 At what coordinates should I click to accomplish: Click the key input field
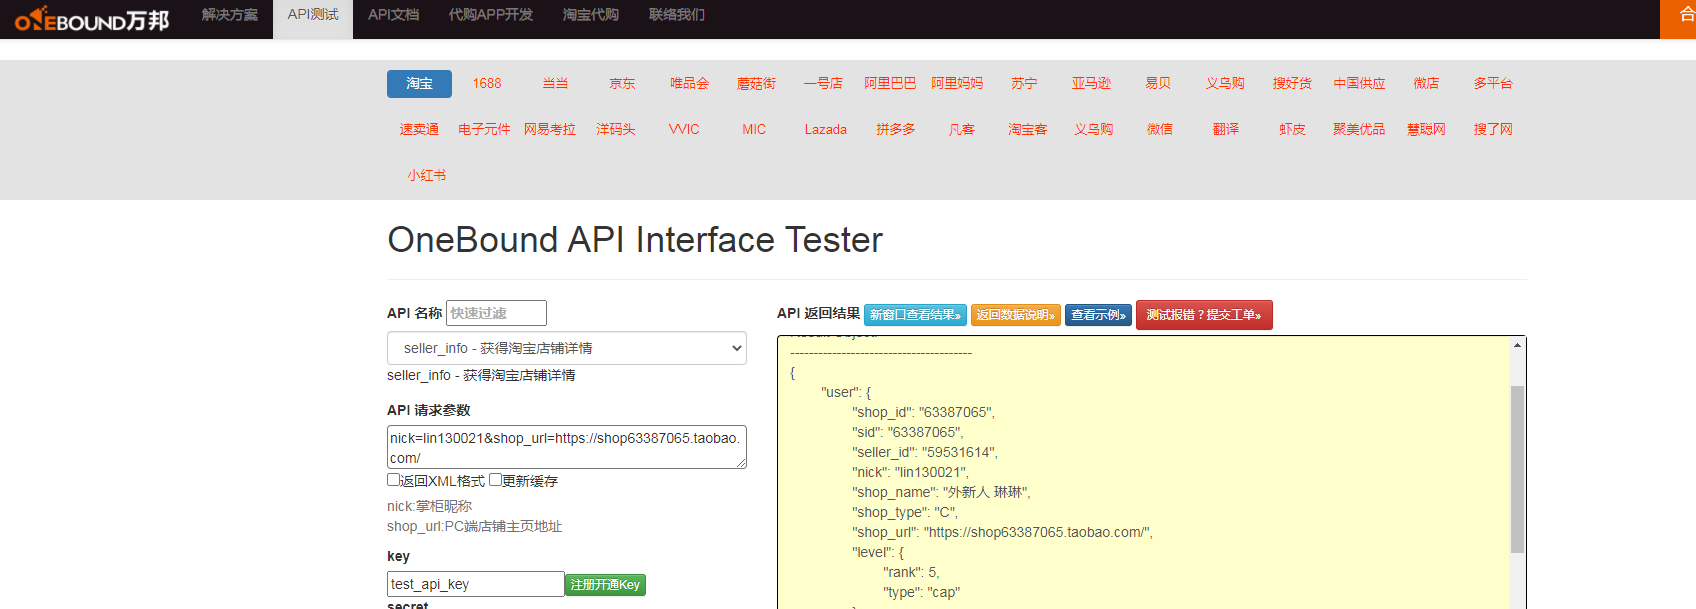[x=476, y=584]
